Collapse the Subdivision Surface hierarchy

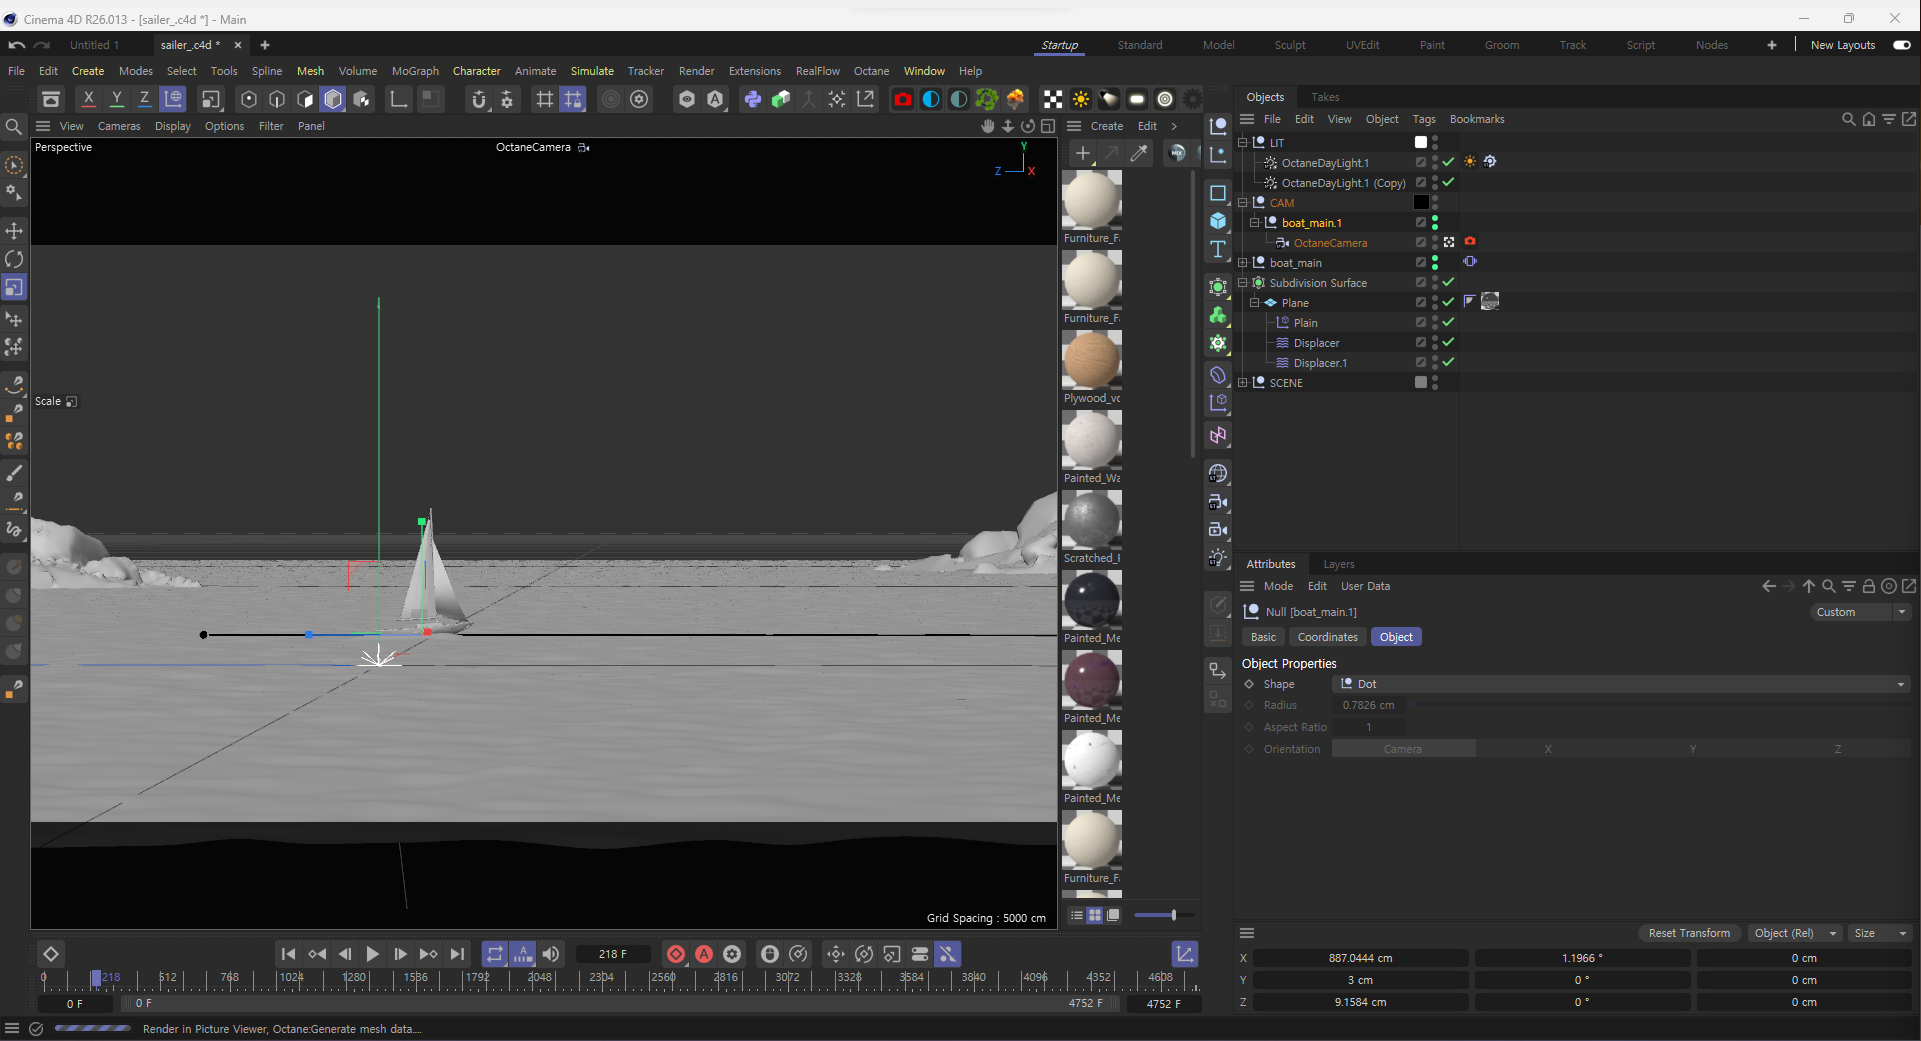[1243, 283]
